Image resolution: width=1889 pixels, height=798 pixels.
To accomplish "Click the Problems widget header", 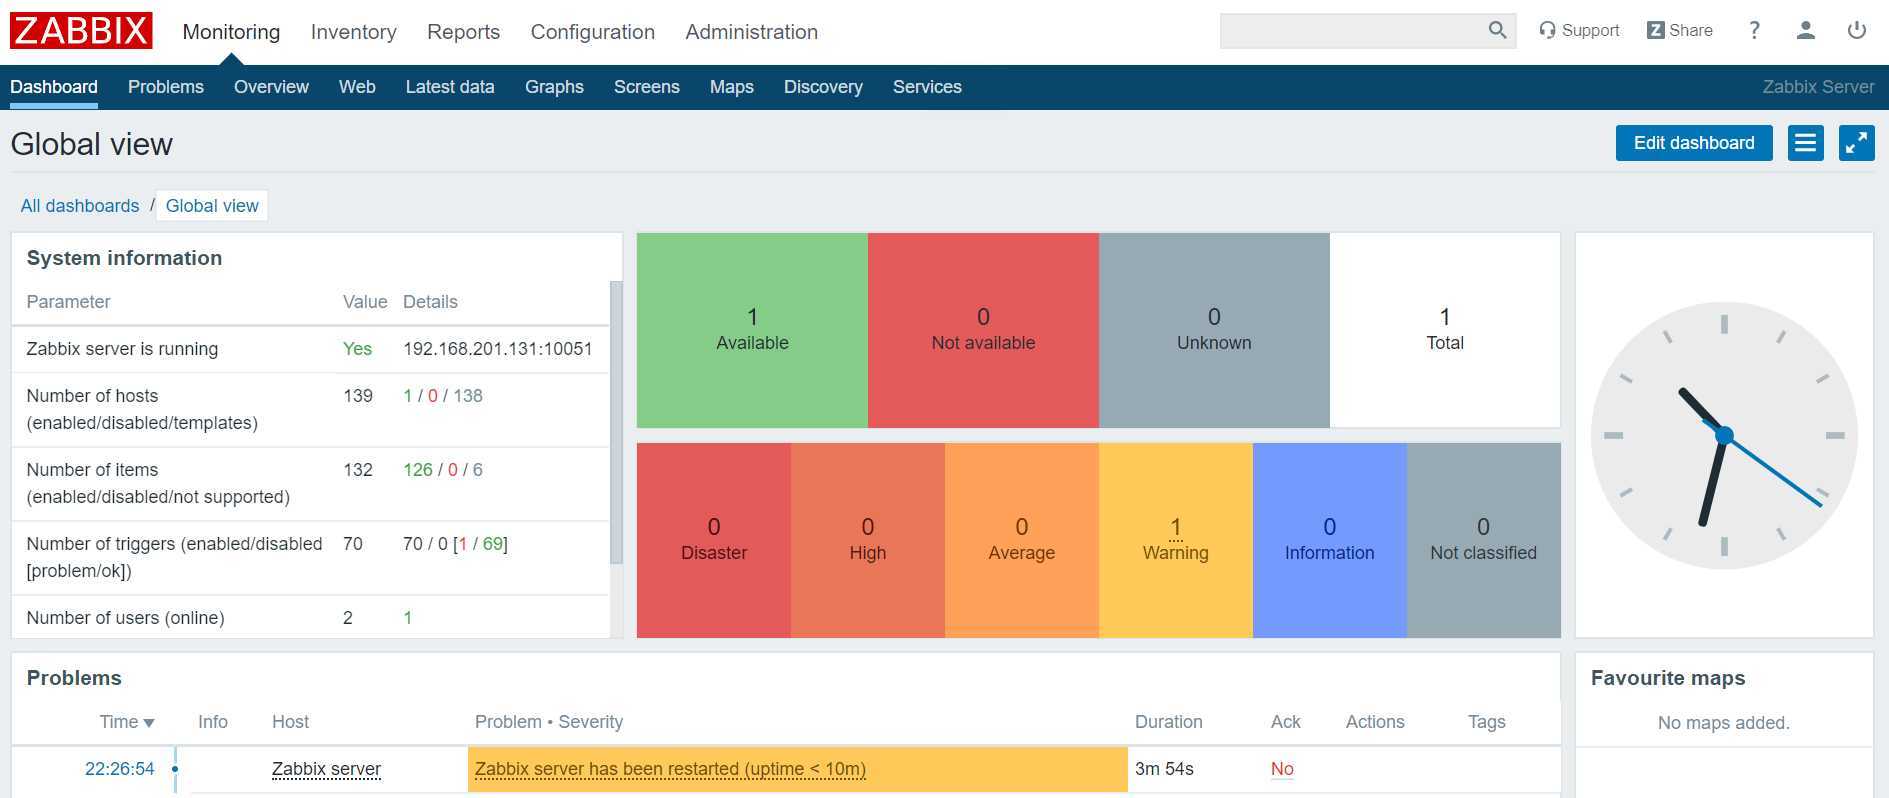I will coord(74,678).
